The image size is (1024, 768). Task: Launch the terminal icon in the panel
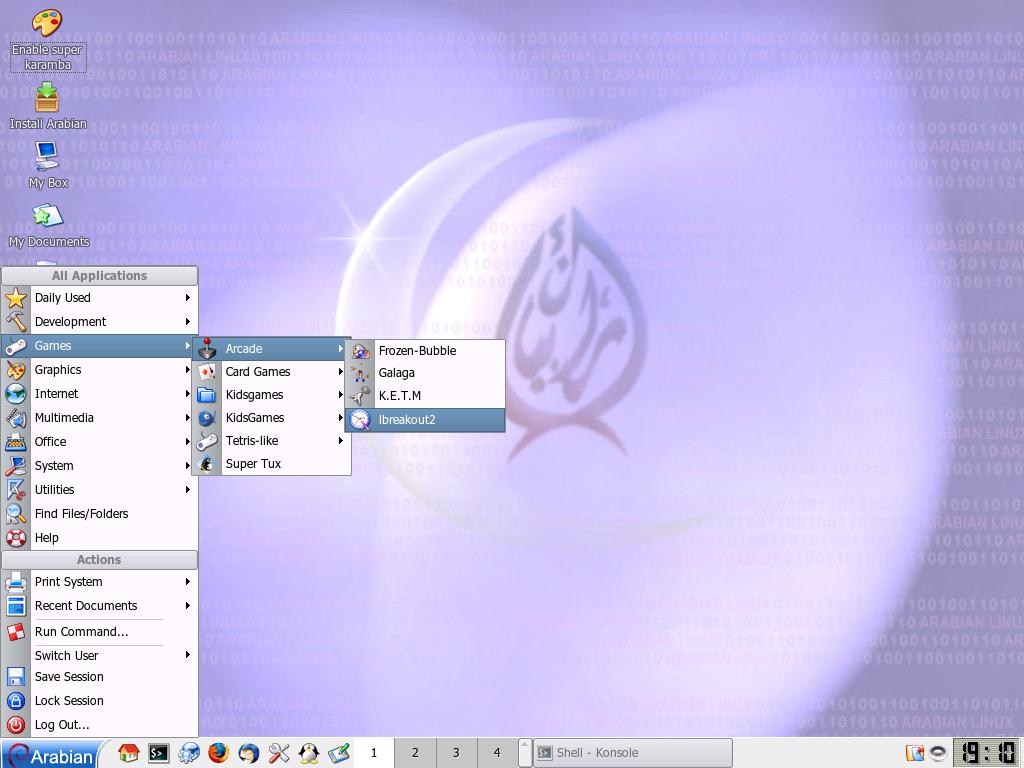click(x=159, y=753)
